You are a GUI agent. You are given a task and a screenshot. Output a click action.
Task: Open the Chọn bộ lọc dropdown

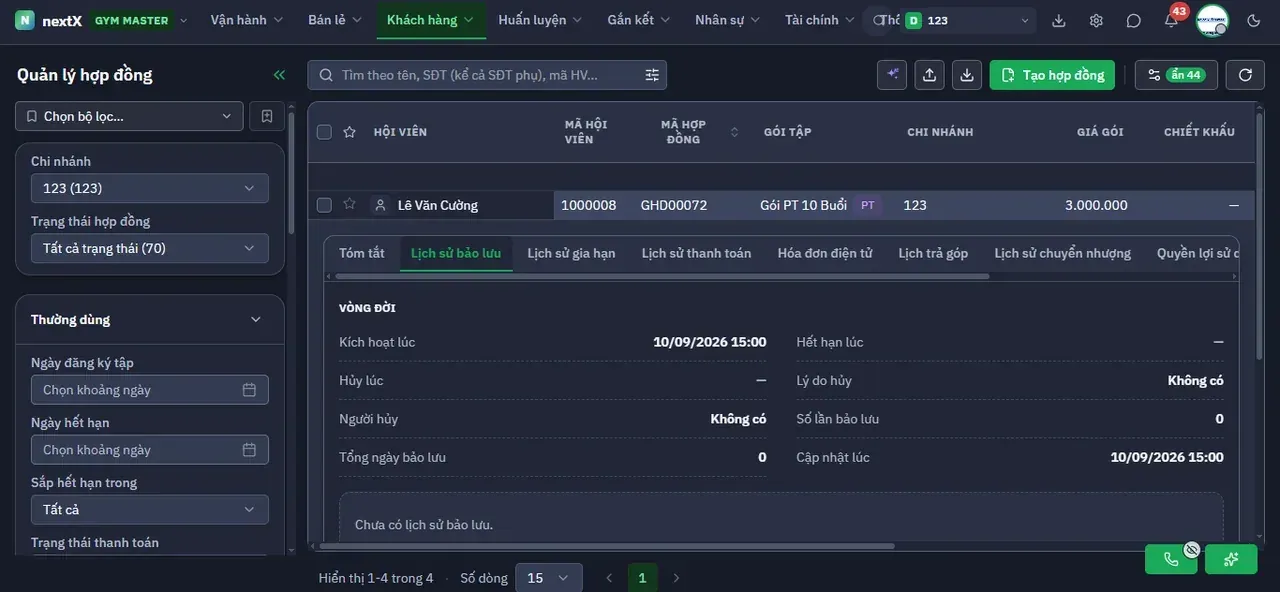click(x=129, y=116)
